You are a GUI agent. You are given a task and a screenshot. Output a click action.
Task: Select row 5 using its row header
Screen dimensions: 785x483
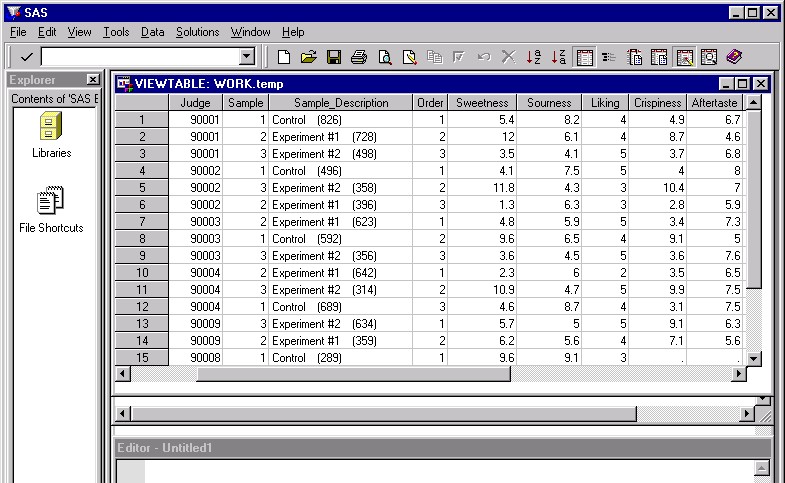click(141, 187)
